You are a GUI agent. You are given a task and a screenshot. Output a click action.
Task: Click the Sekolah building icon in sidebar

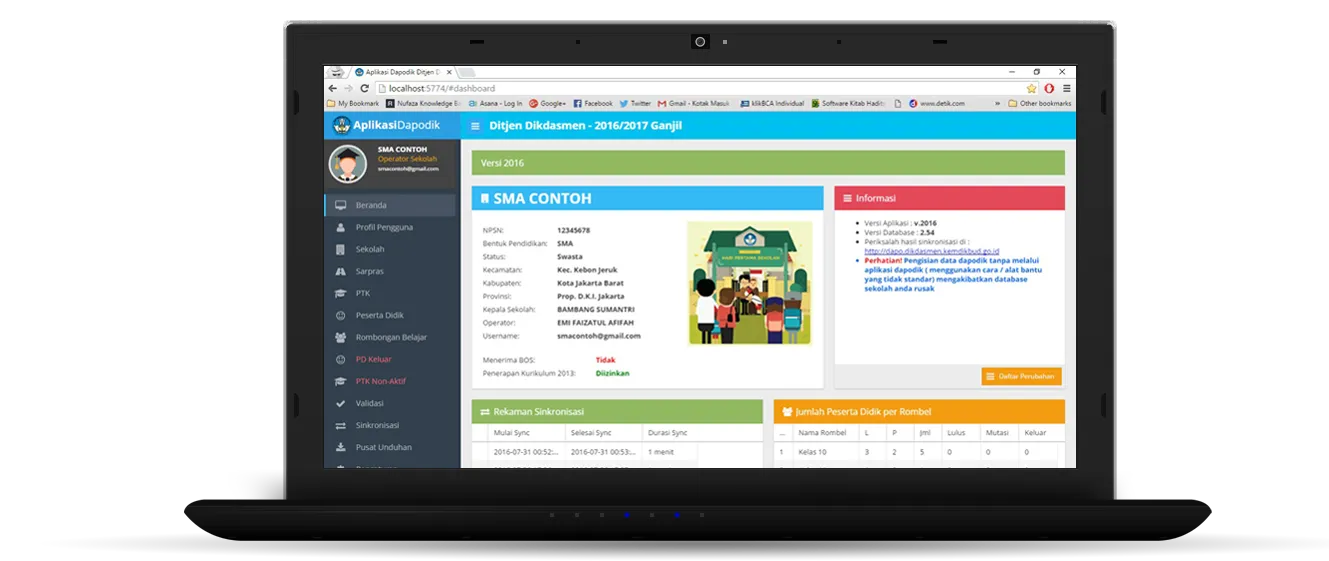(x=340, y=249)
